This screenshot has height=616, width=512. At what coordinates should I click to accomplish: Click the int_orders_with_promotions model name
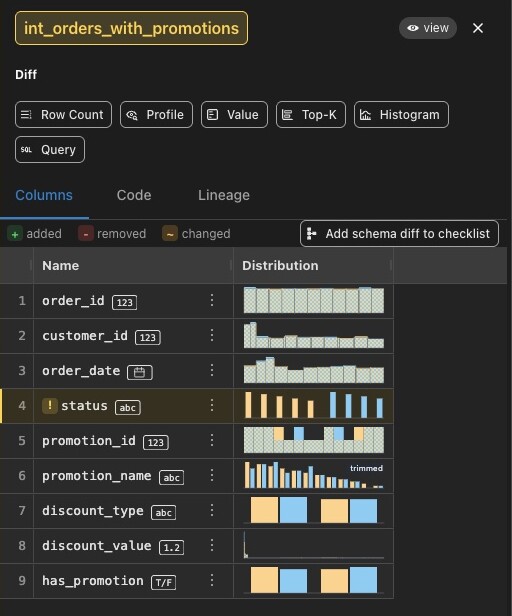[131, 28]
